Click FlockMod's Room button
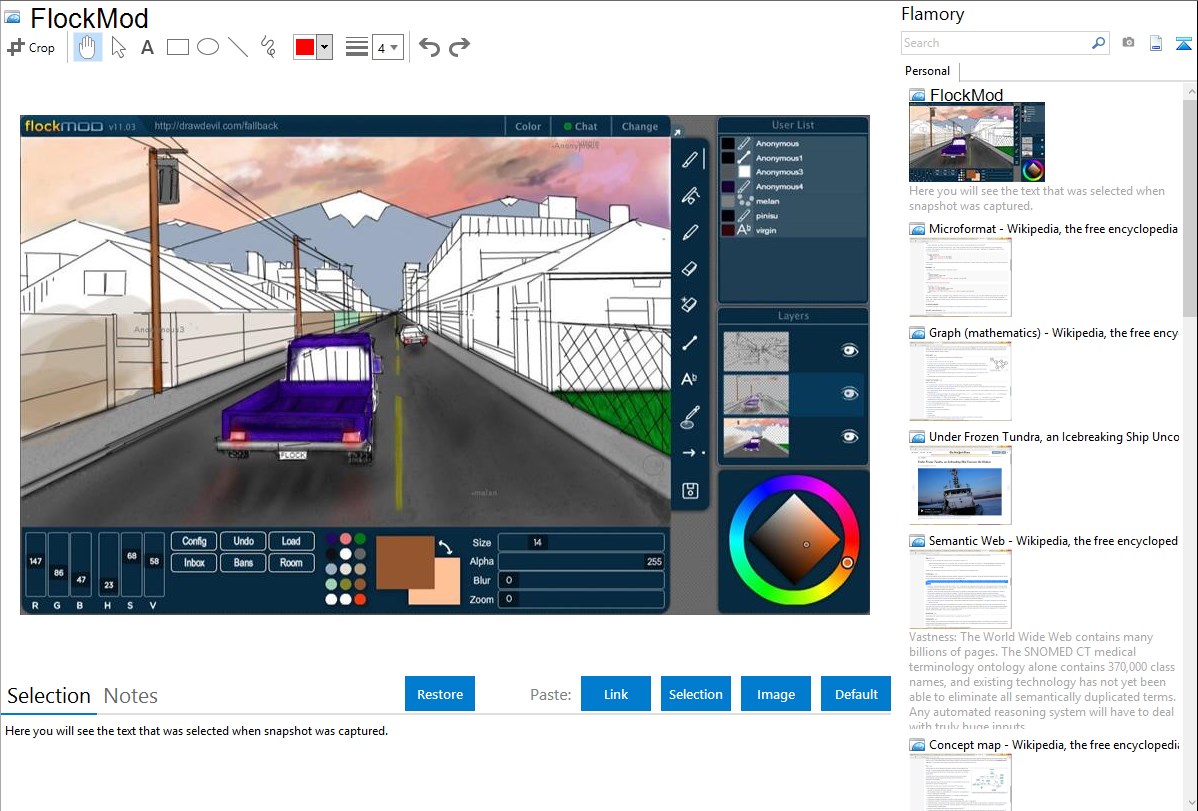This screenshot has height=811, width=1198. (x=291, y=563)
